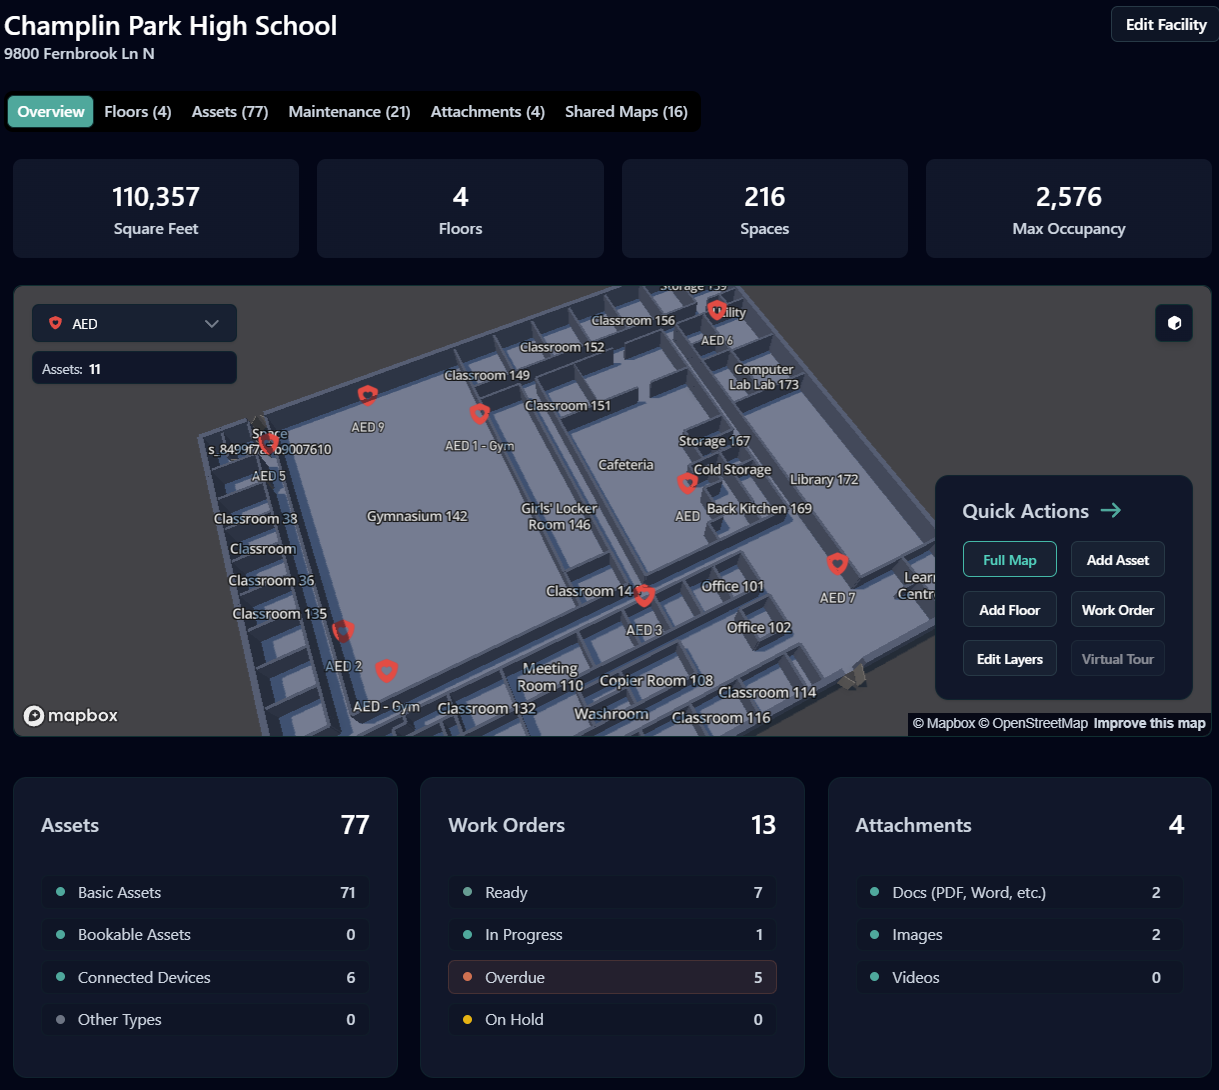Select the Docs (PDF, Word, etc.) row
The height and width of the screenshot is (1090, 1219).
point(1019,892)
